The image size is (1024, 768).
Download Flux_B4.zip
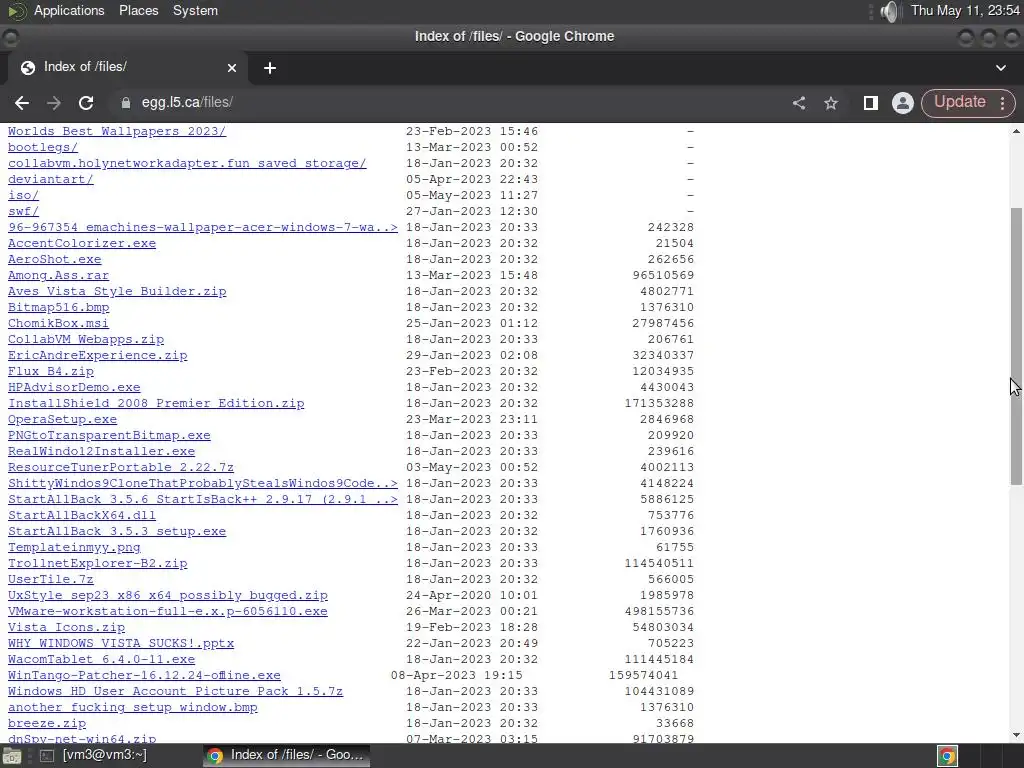pos(50,372)
